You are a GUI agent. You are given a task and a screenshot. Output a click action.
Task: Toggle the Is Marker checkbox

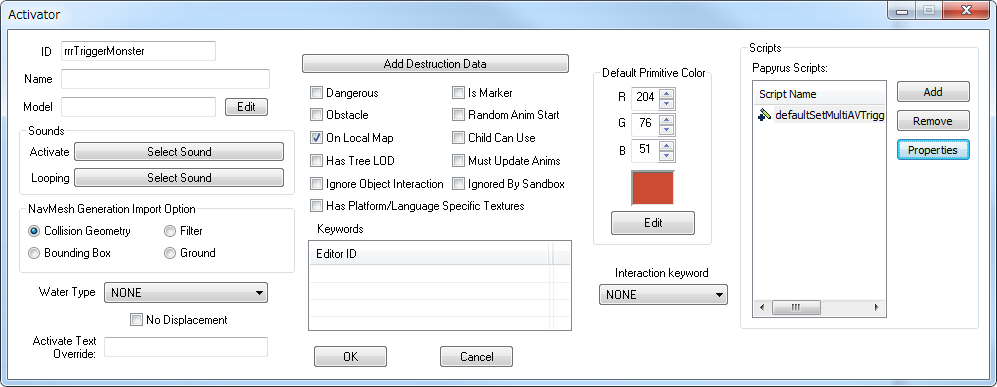458,93
